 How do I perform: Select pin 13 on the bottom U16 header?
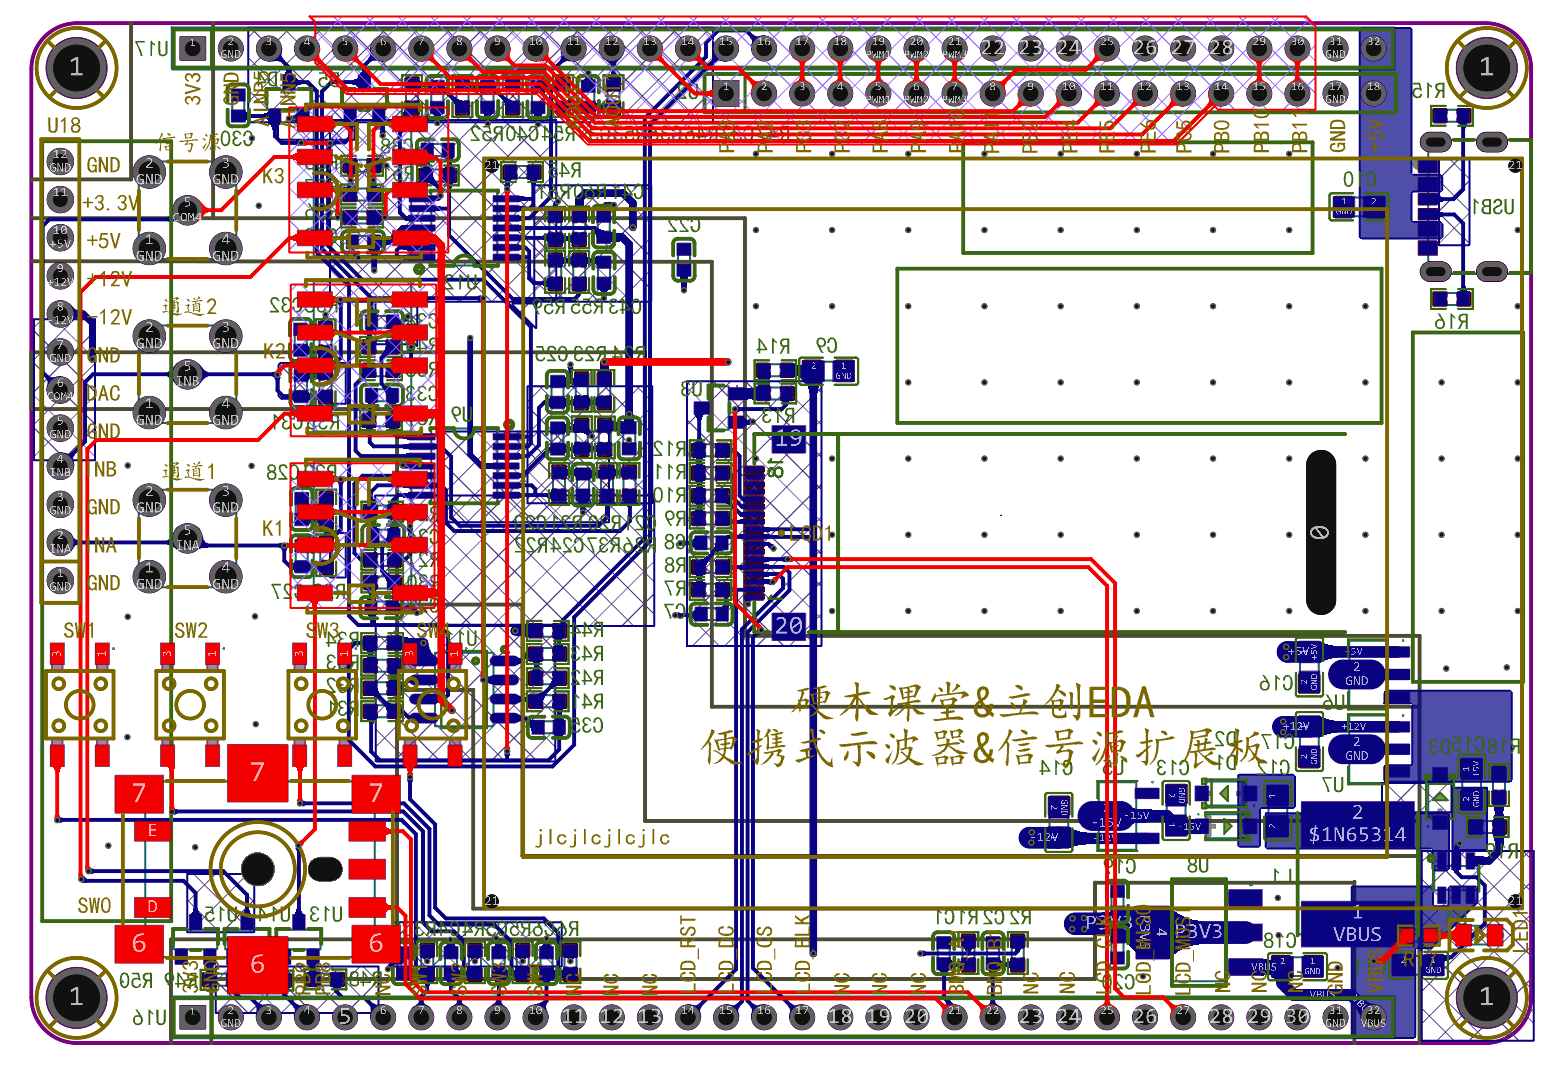coord(649,1017)
